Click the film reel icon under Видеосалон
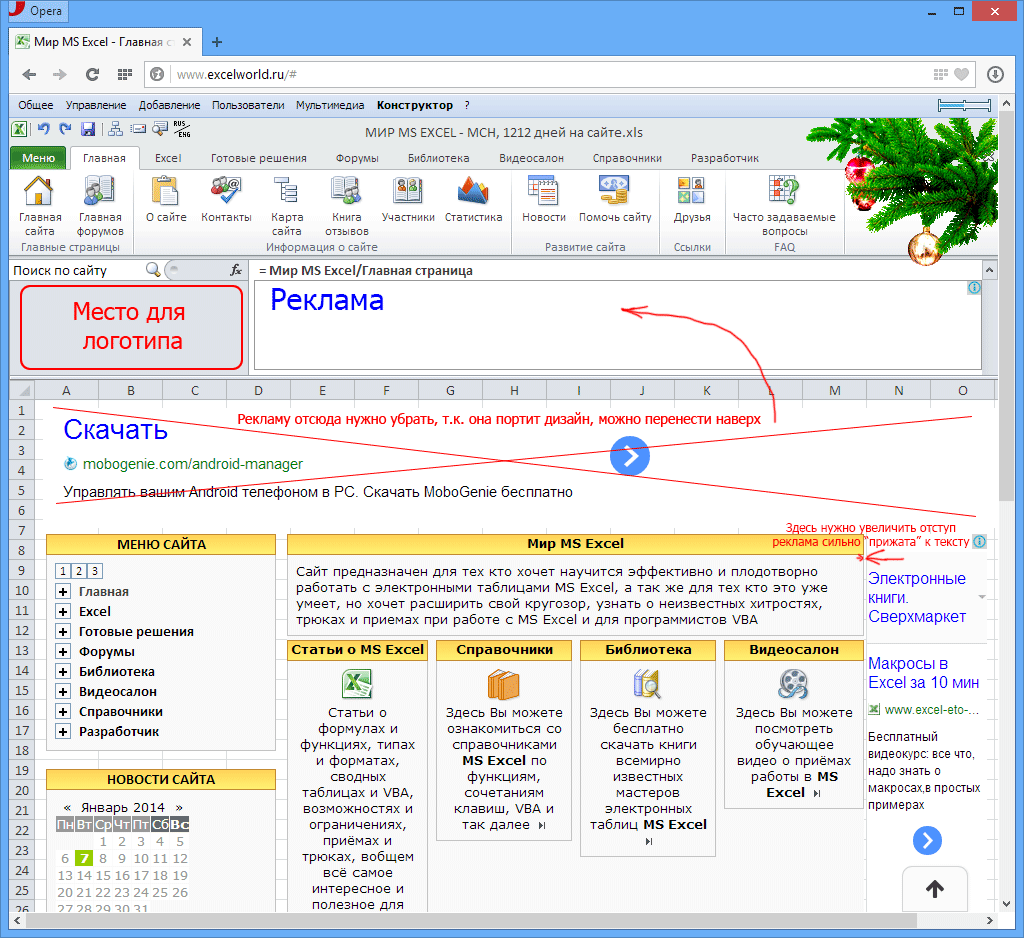The width and height of the screenshot is (1024, 938). [x=793, y=685]
